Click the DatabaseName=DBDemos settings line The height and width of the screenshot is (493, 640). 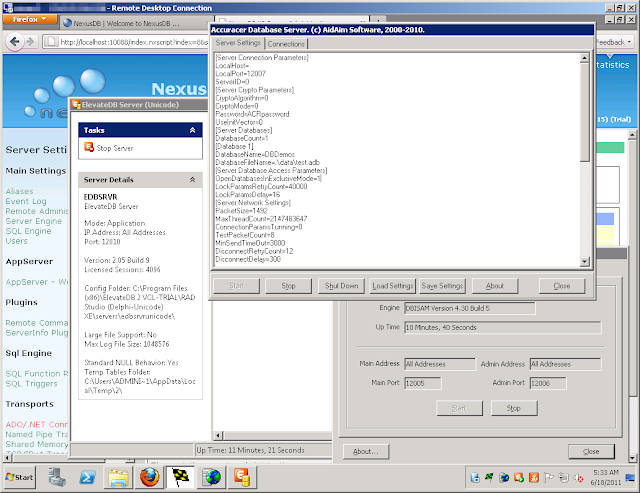coord(255,154)
